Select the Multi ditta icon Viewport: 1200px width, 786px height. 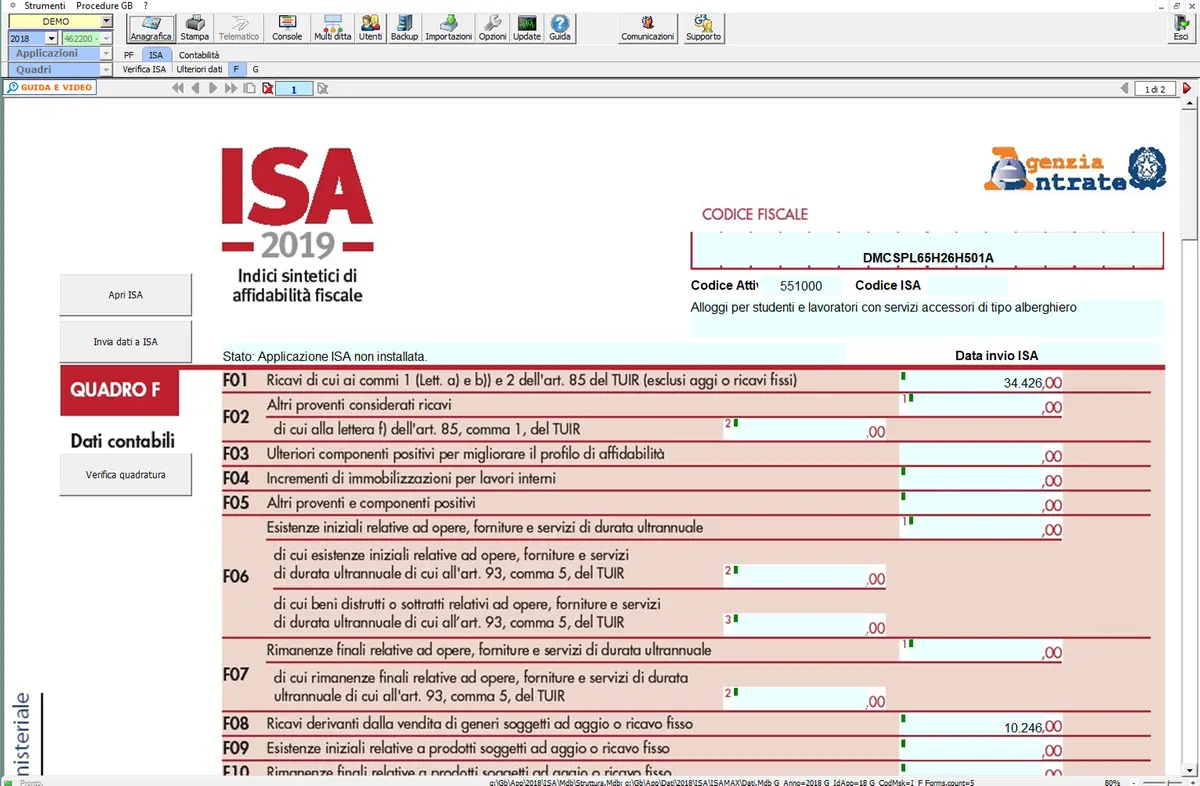(332, 28)
